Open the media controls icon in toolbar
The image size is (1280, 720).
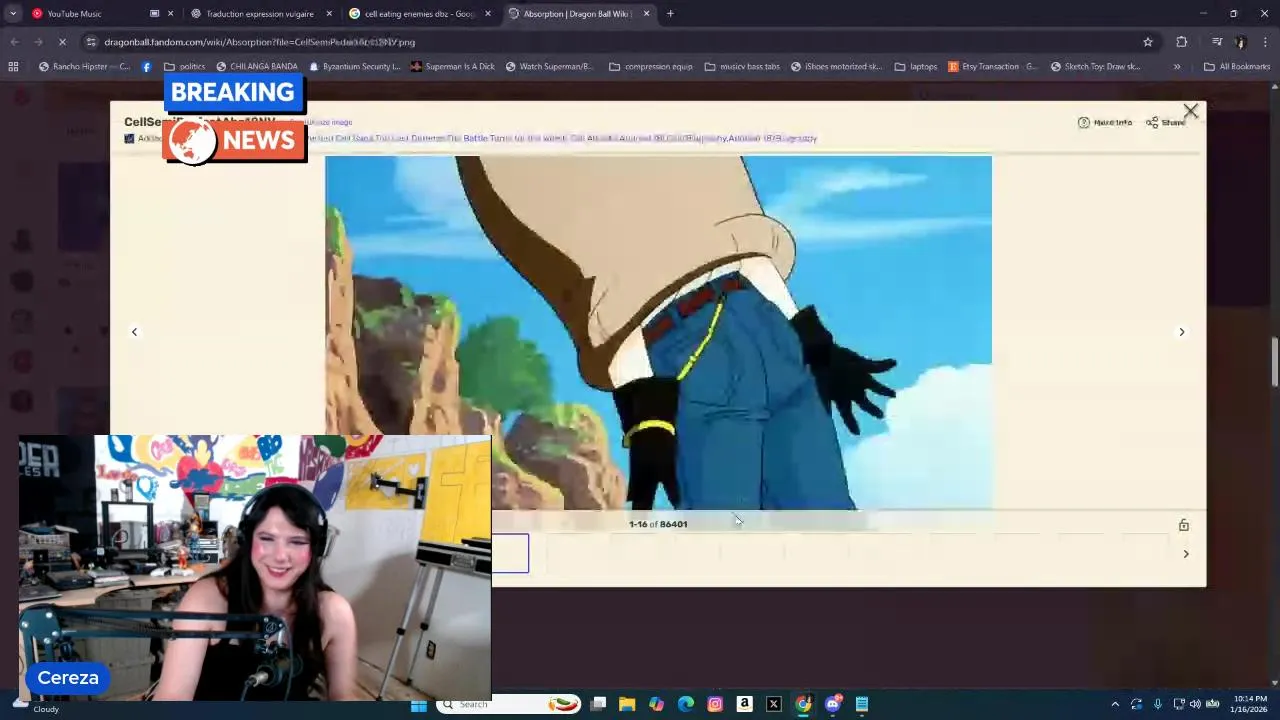point(1217,42)
